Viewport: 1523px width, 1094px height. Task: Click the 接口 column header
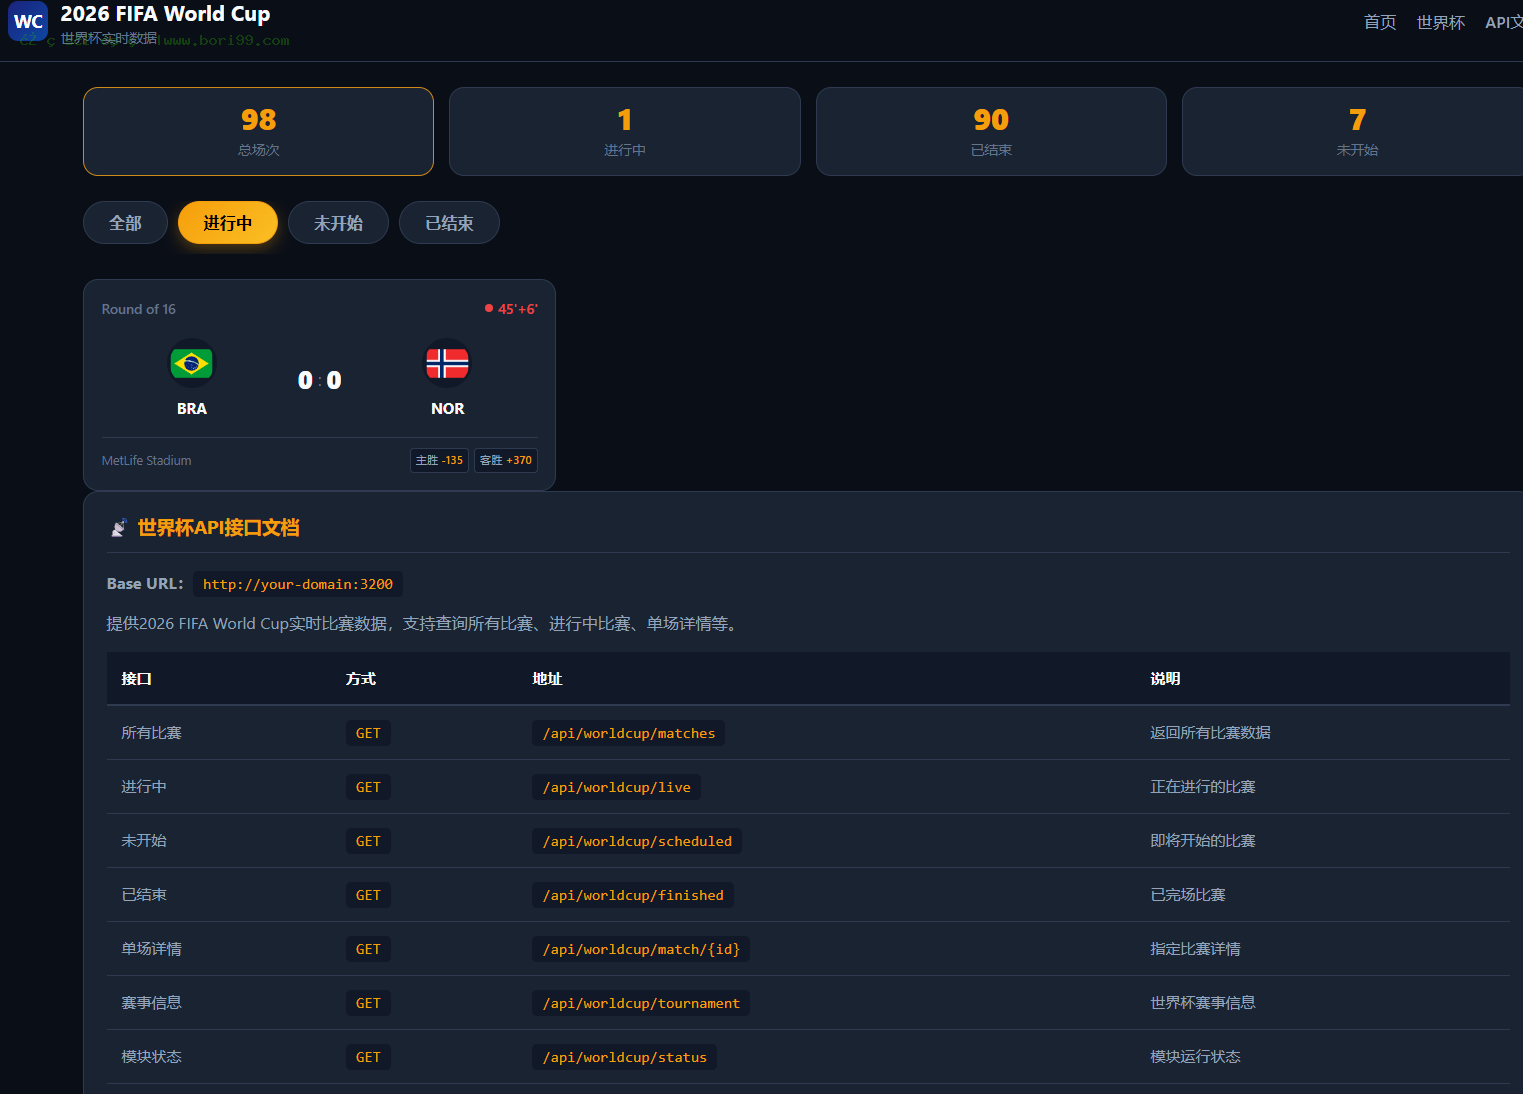136,679
